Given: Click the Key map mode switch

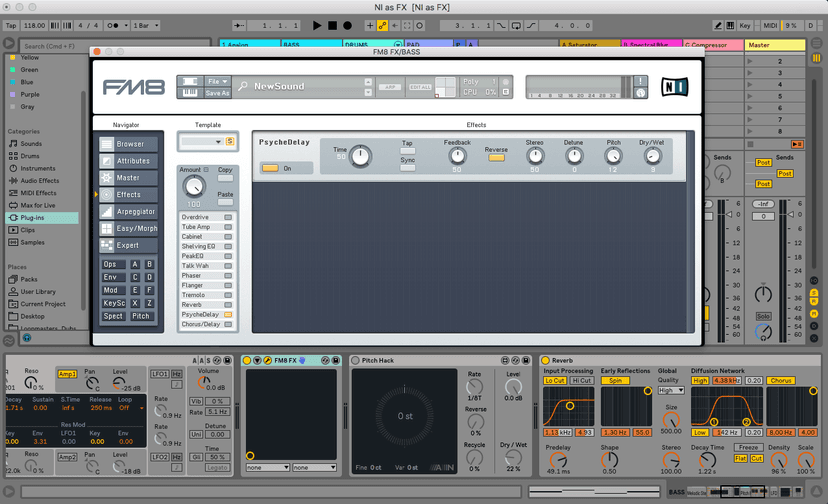Looking at the screenshot, I should pyautogui.click(x=745, y=25).
